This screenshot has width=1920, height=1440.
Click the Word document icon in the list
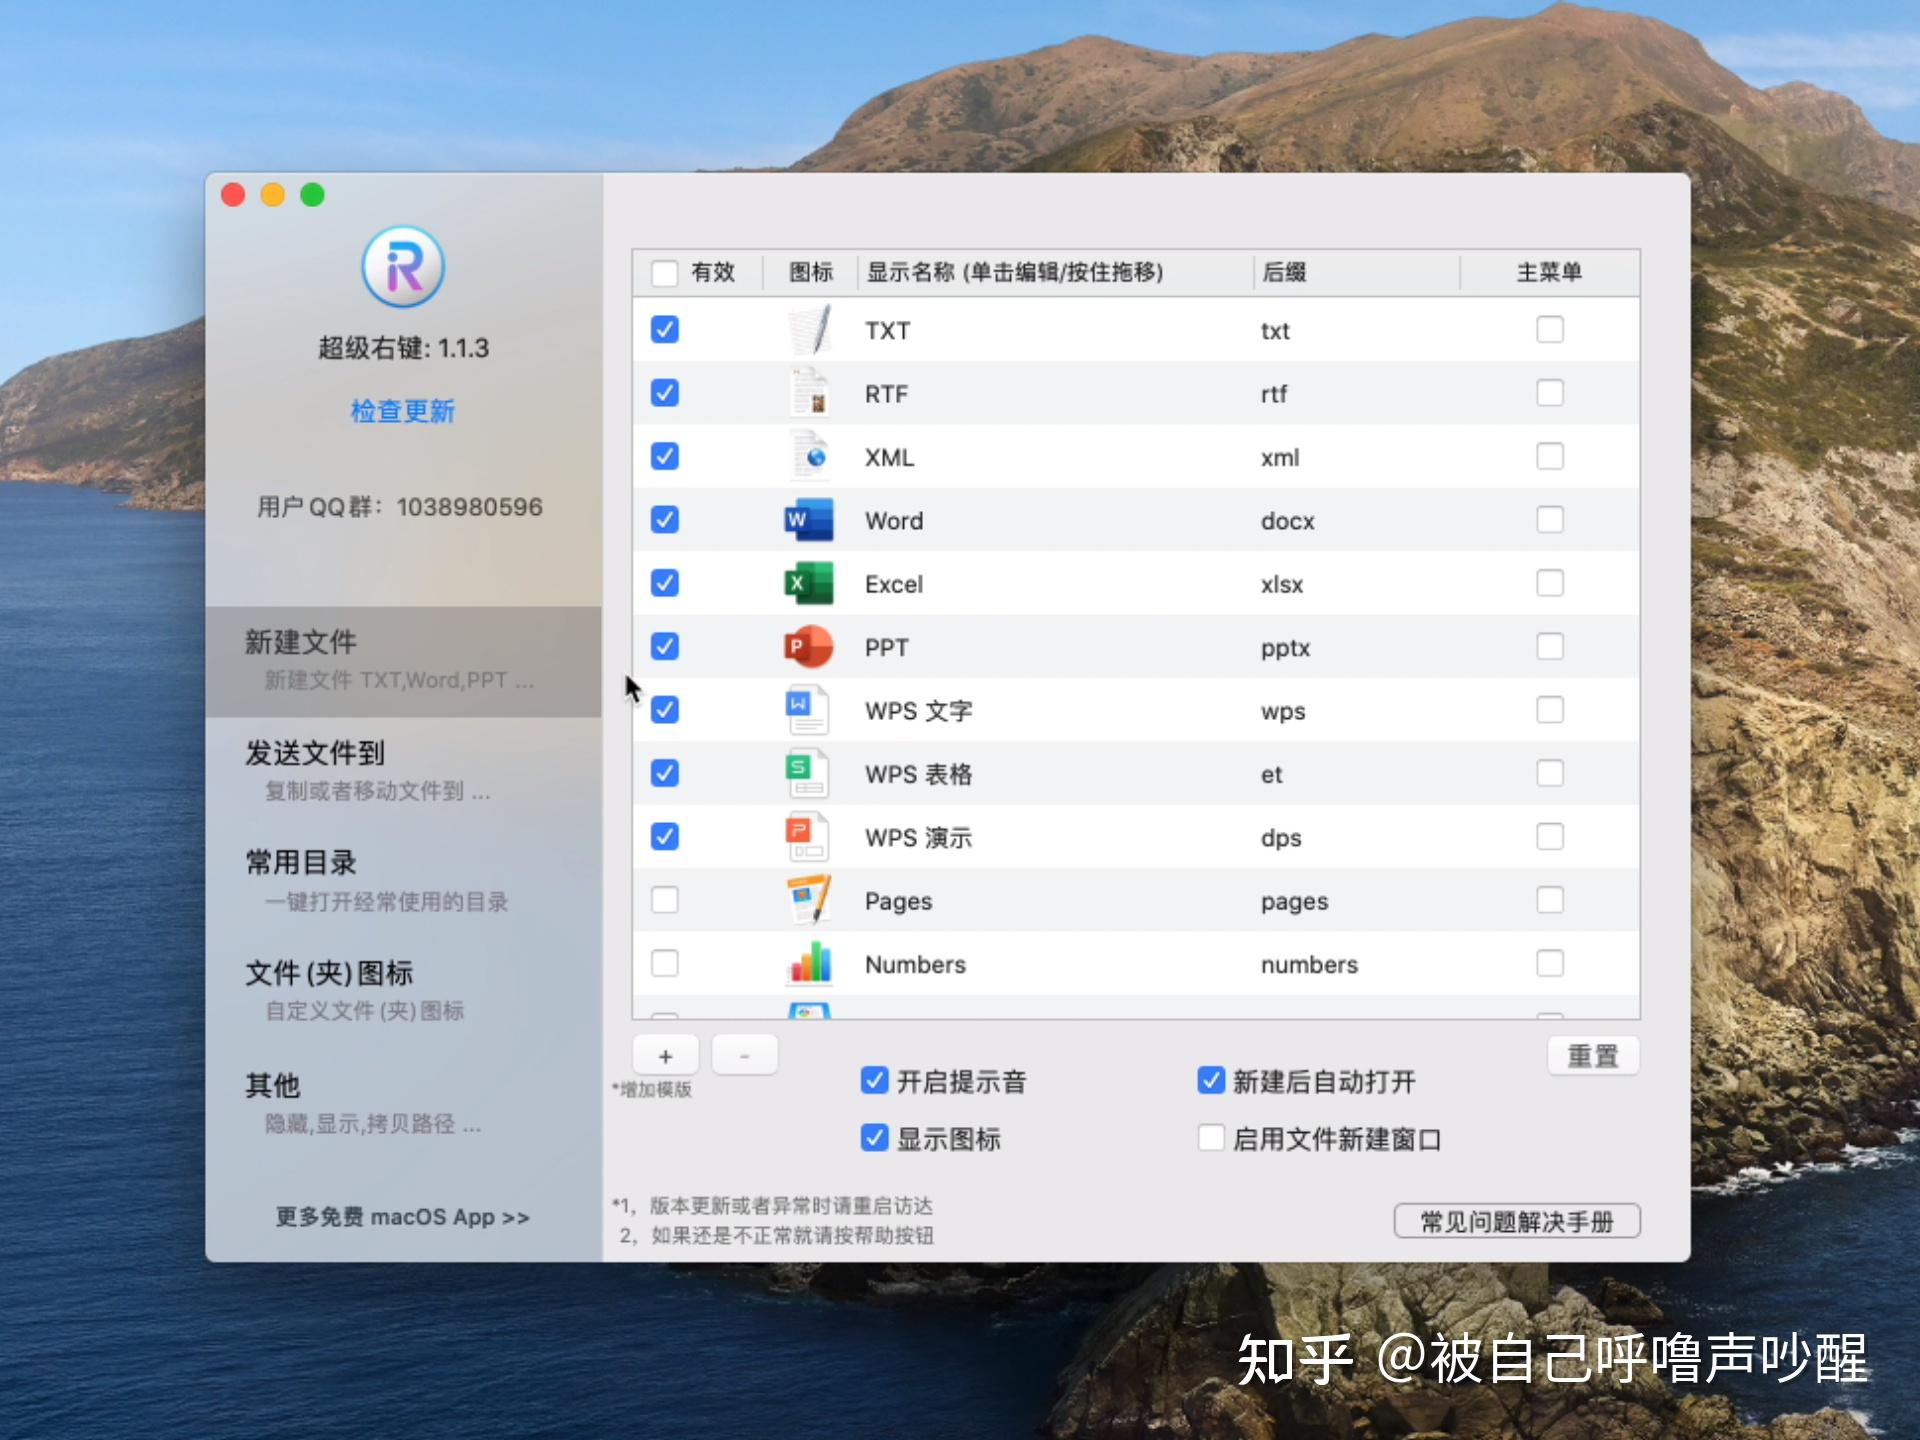pos(807,520)
